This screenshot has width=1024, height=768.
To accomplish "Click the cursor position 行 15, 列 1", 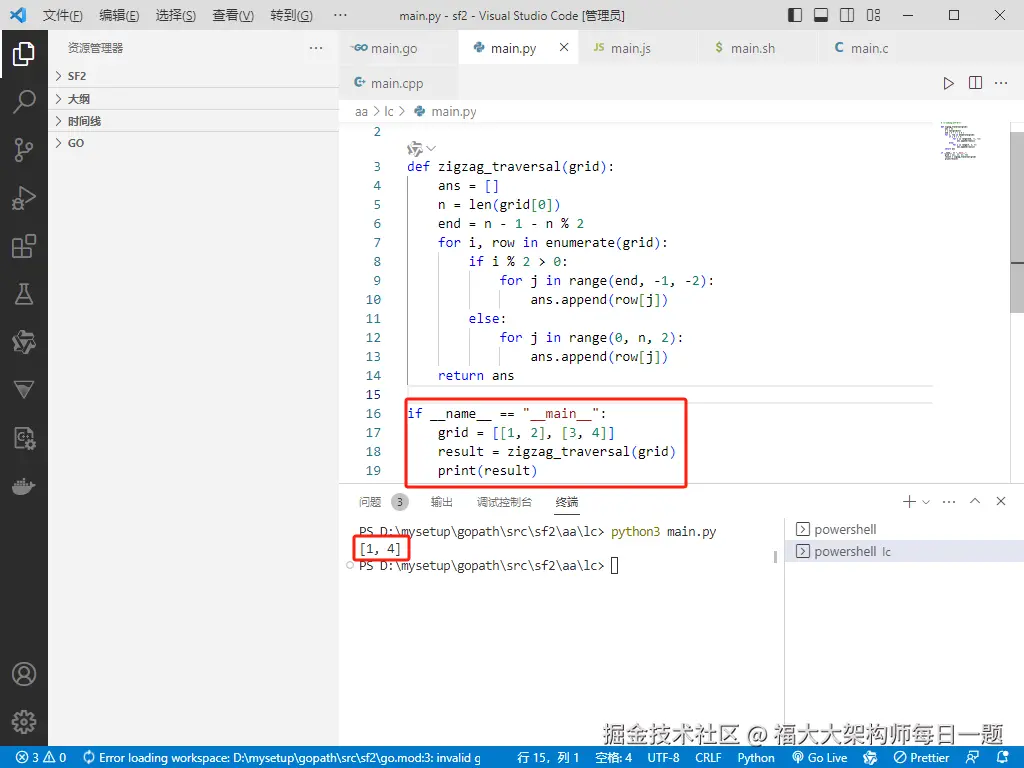I will click(x=548, y=758).
